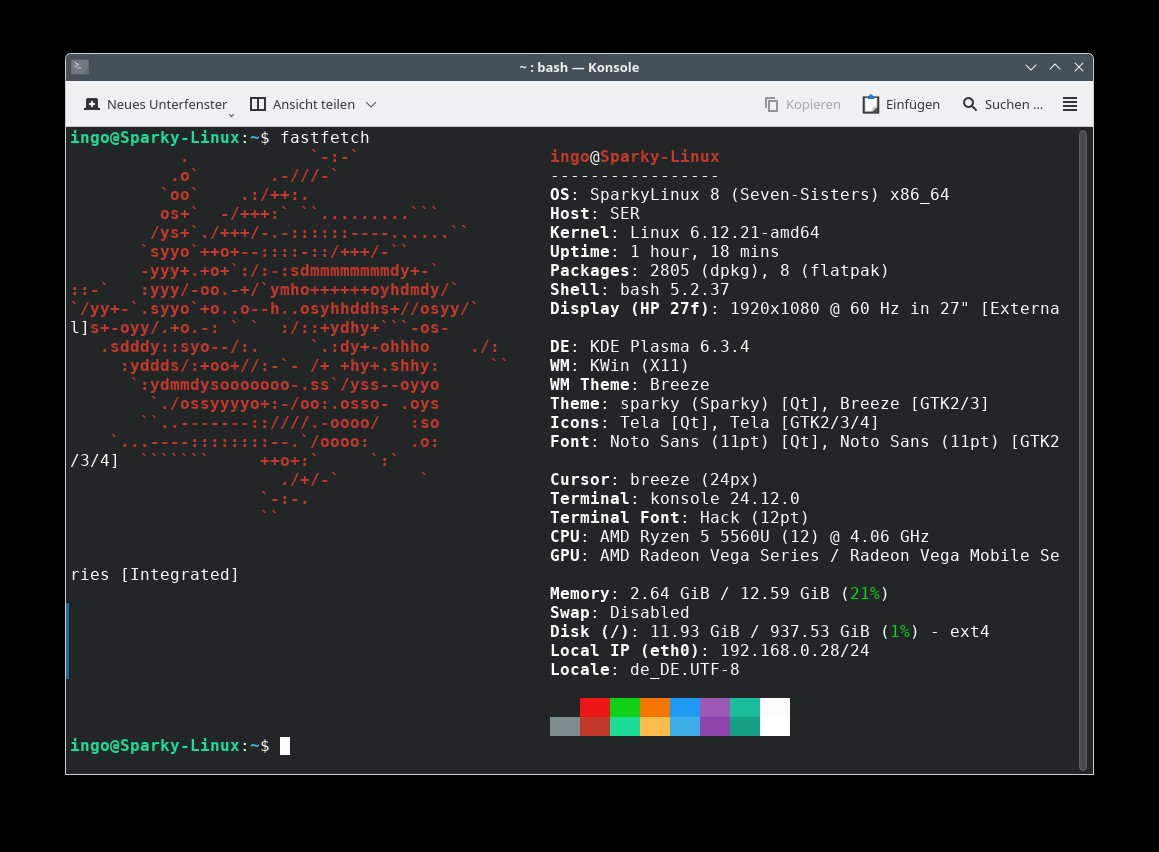
Task: Click the terminal vertical scrollbar
Action: (x=1083, y=451)
